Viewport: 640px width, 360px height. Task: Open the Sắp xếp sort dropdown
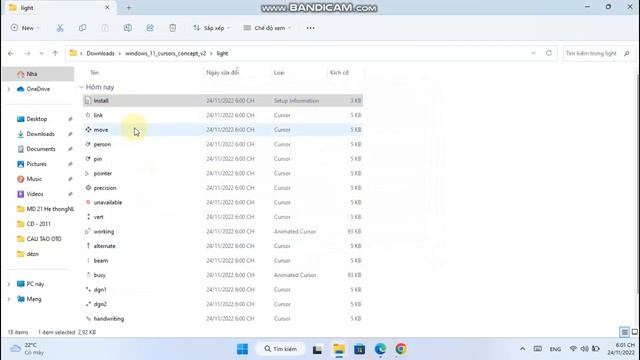click(211, 28)
